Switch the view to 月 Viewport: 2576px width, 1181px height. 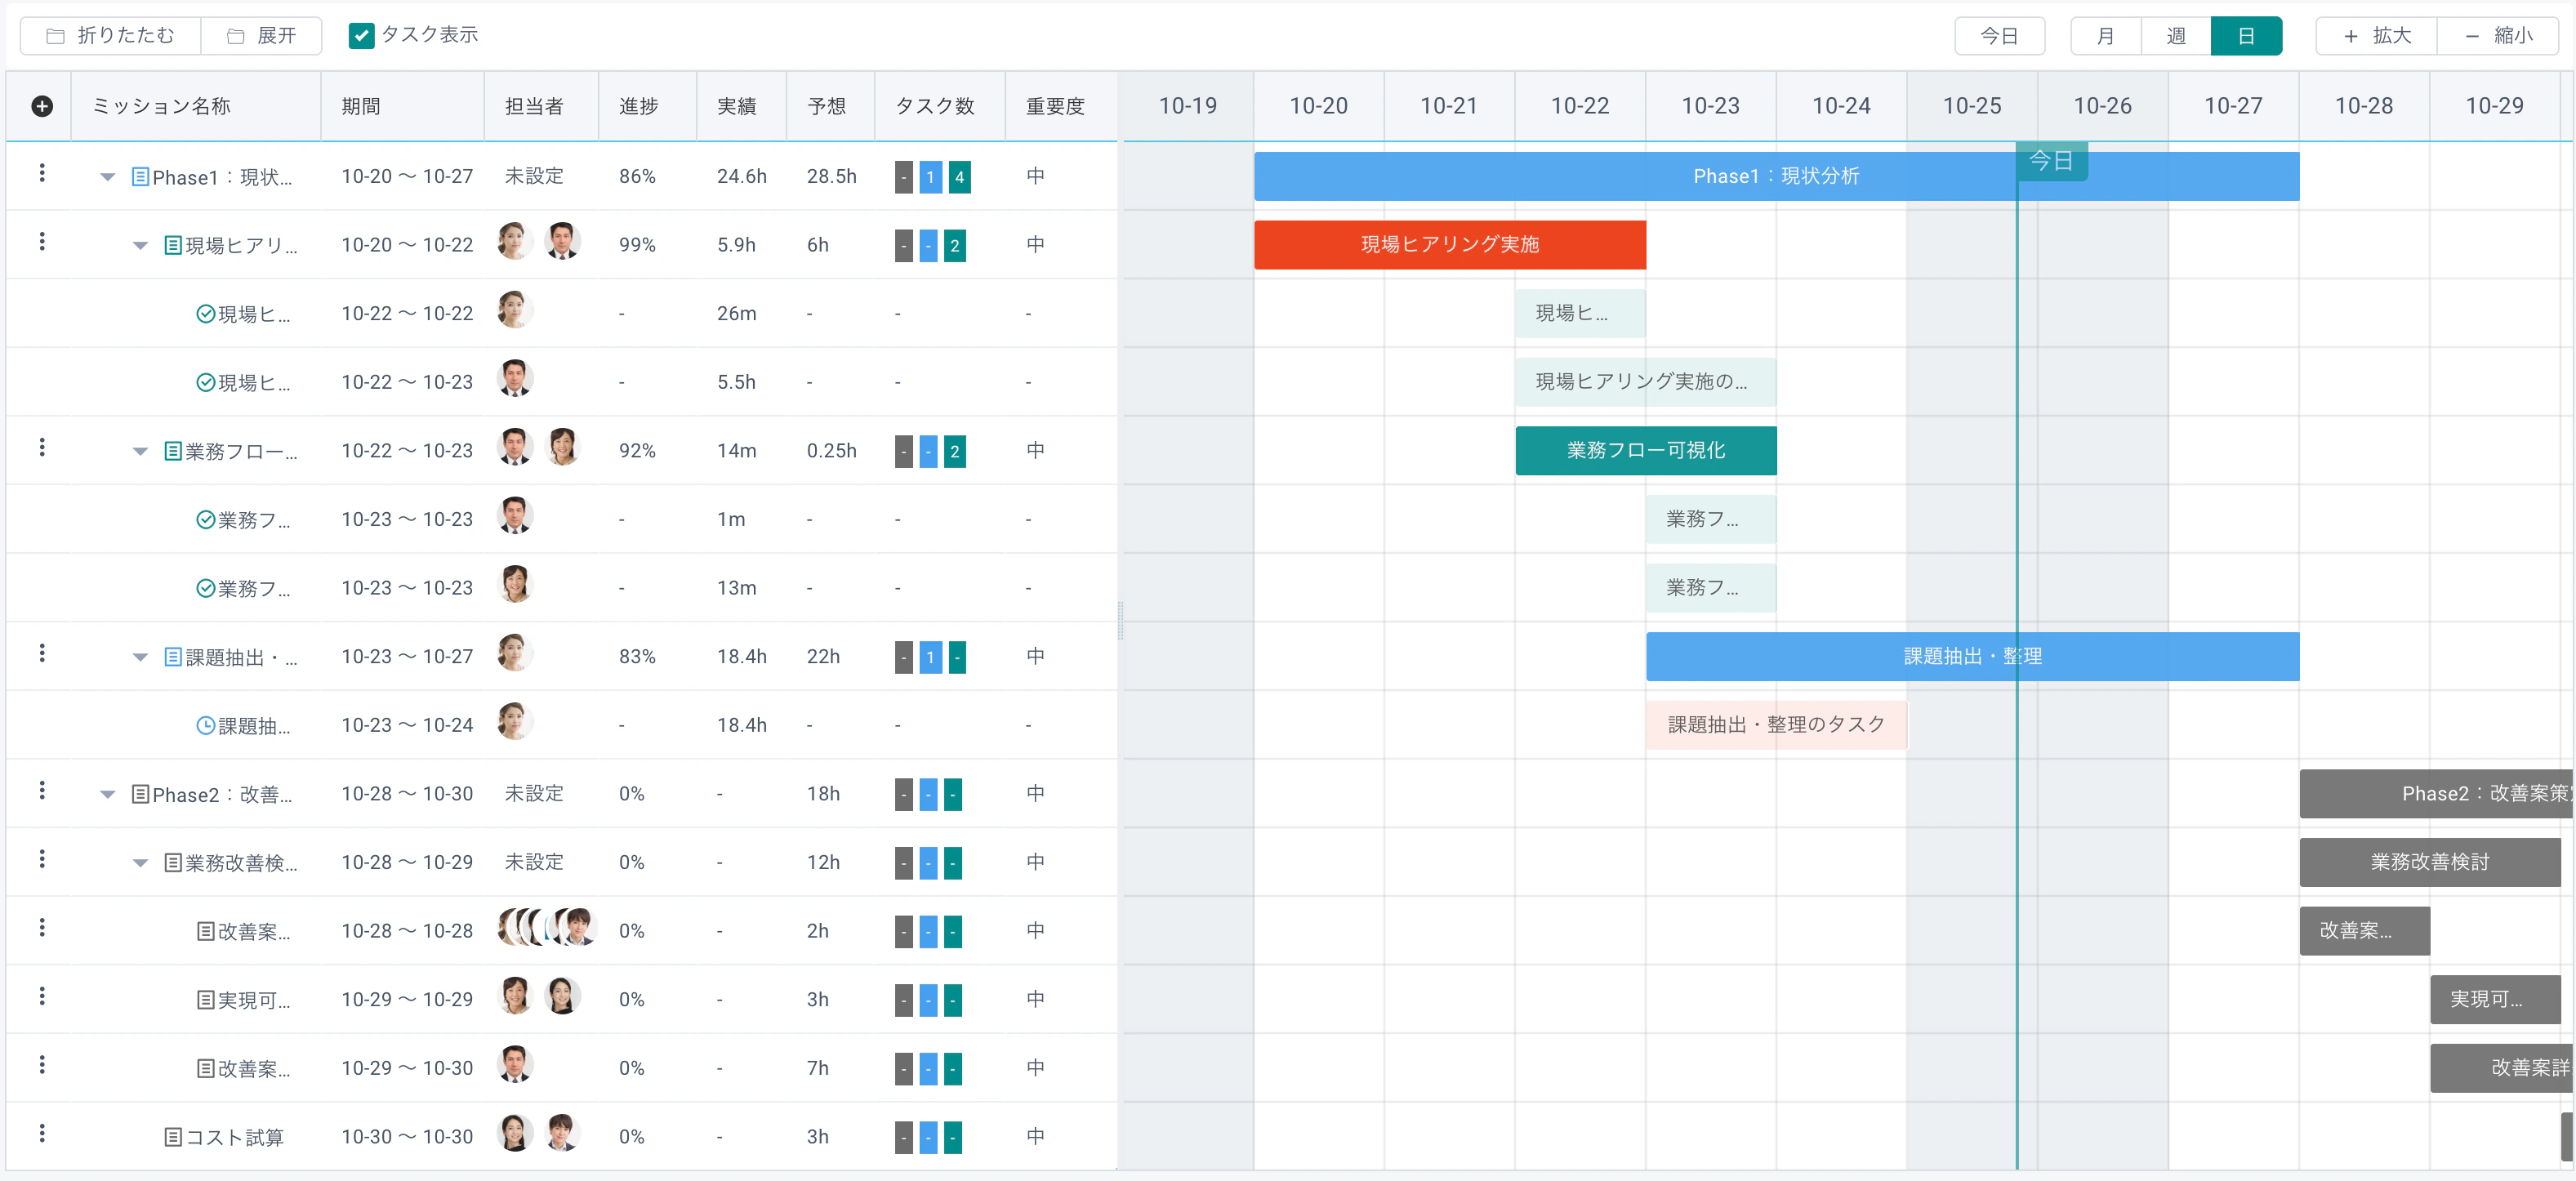click(2105, 36)
